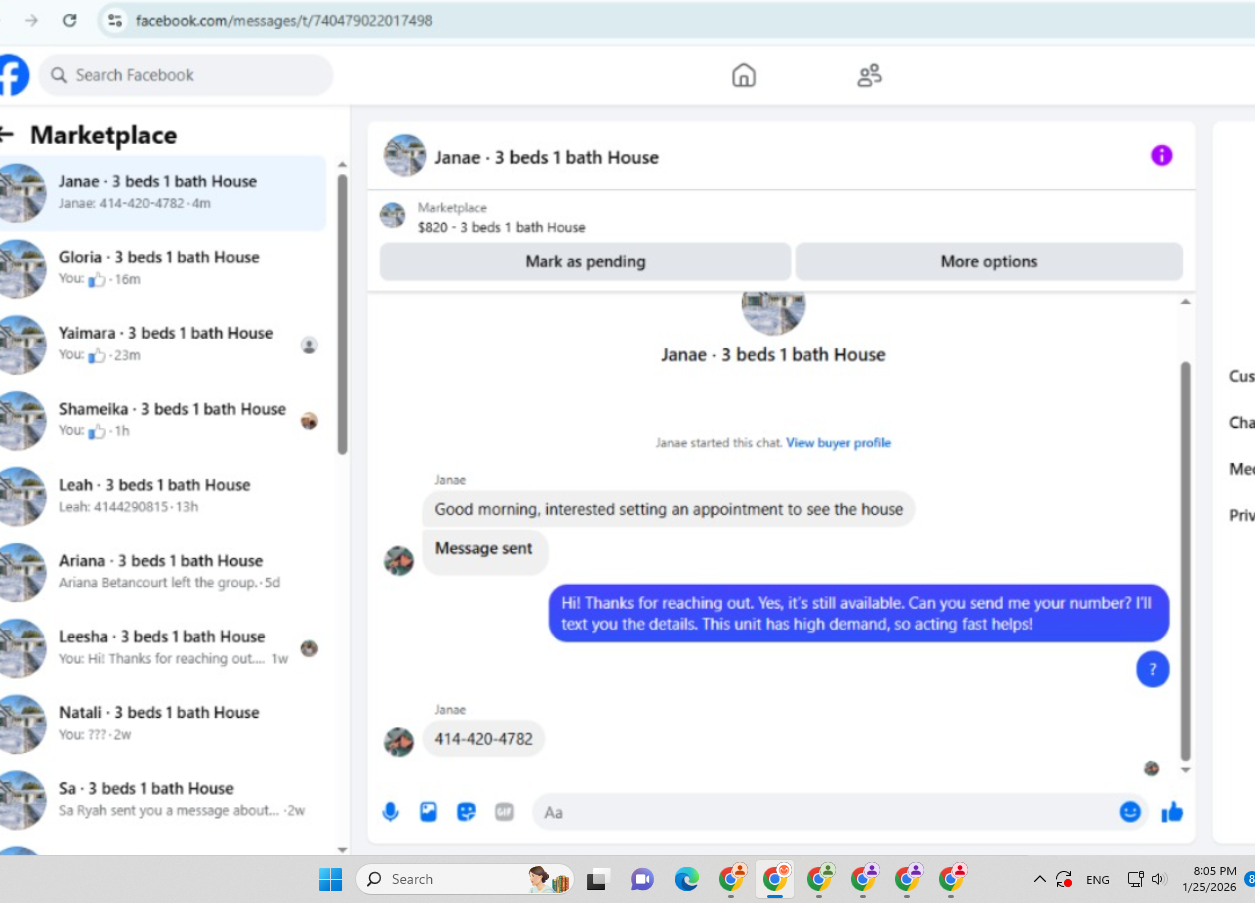This screenshot has width=1255, height=903.
Task: Show hidden system tray icons chevron
Action: [1039, 879]
